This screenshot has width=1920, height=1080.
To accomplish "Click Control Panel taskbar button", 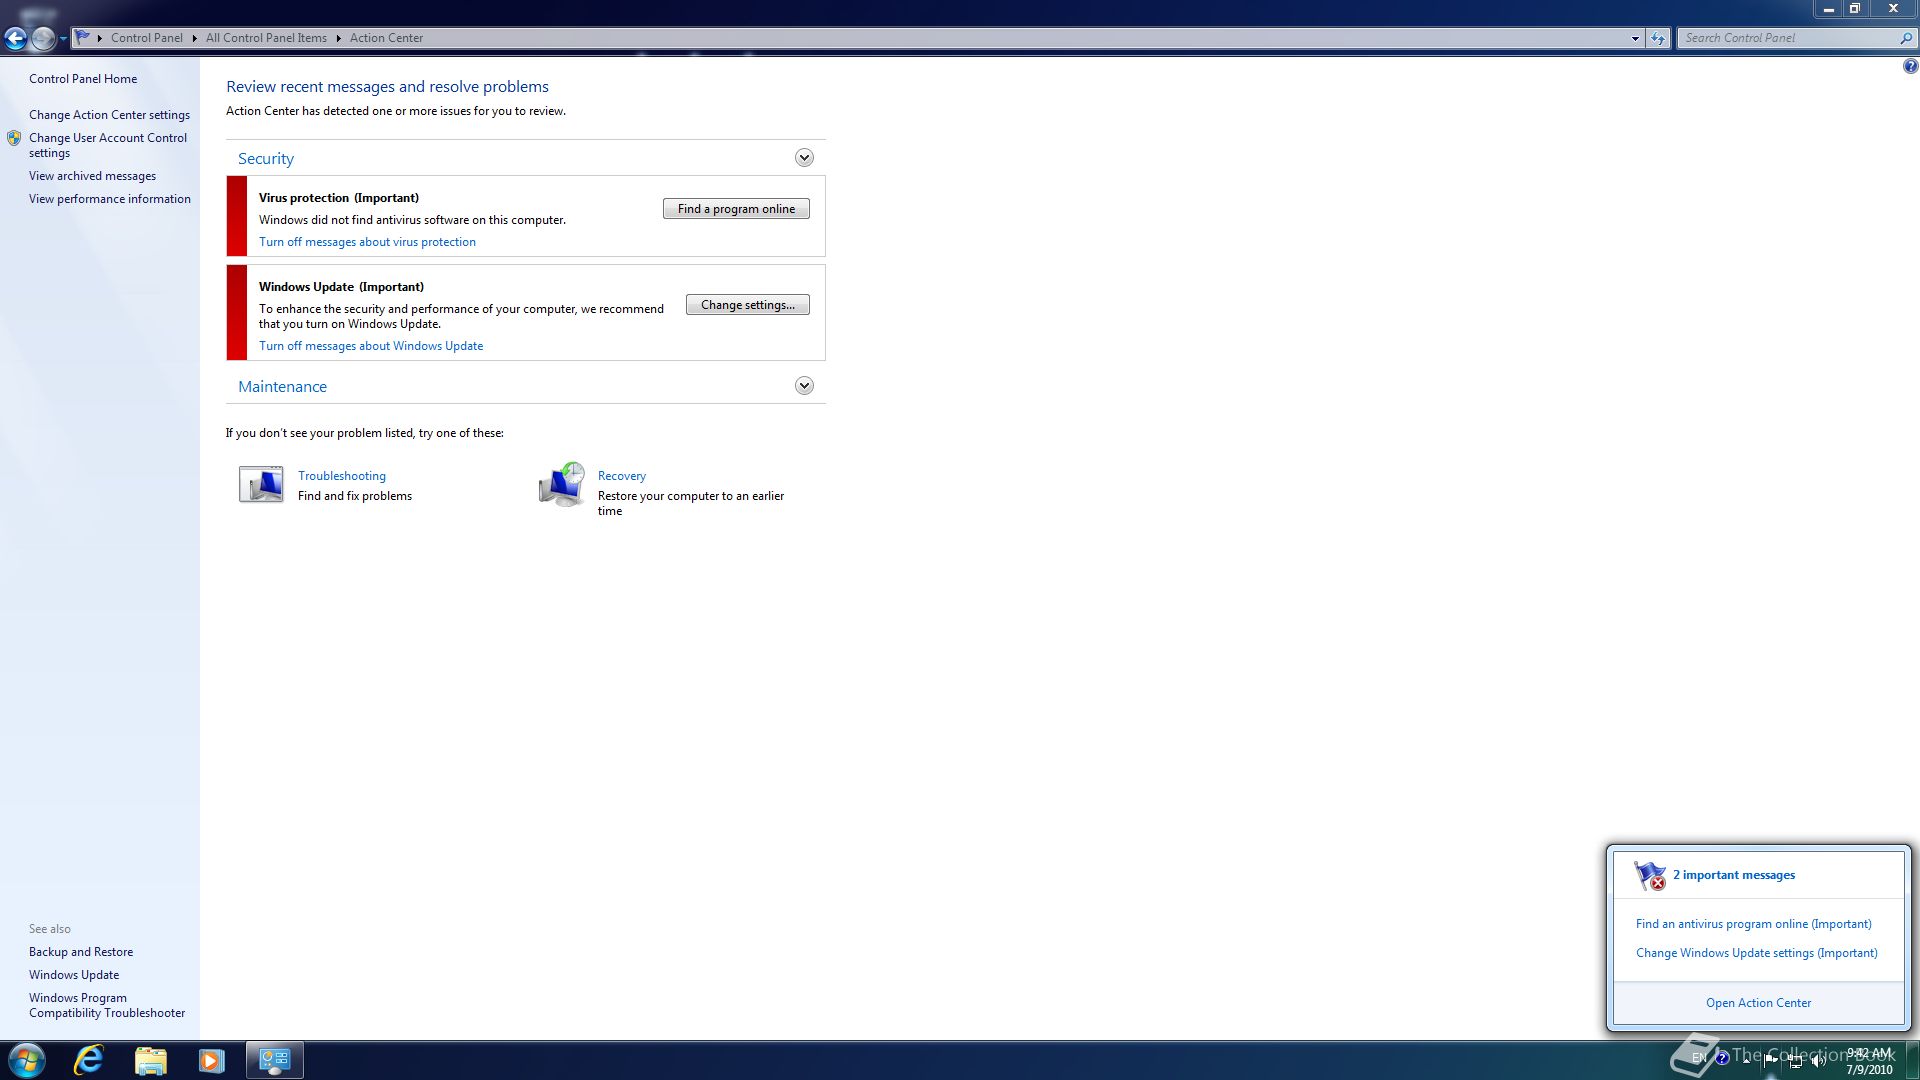I will tap(274, 1060).
